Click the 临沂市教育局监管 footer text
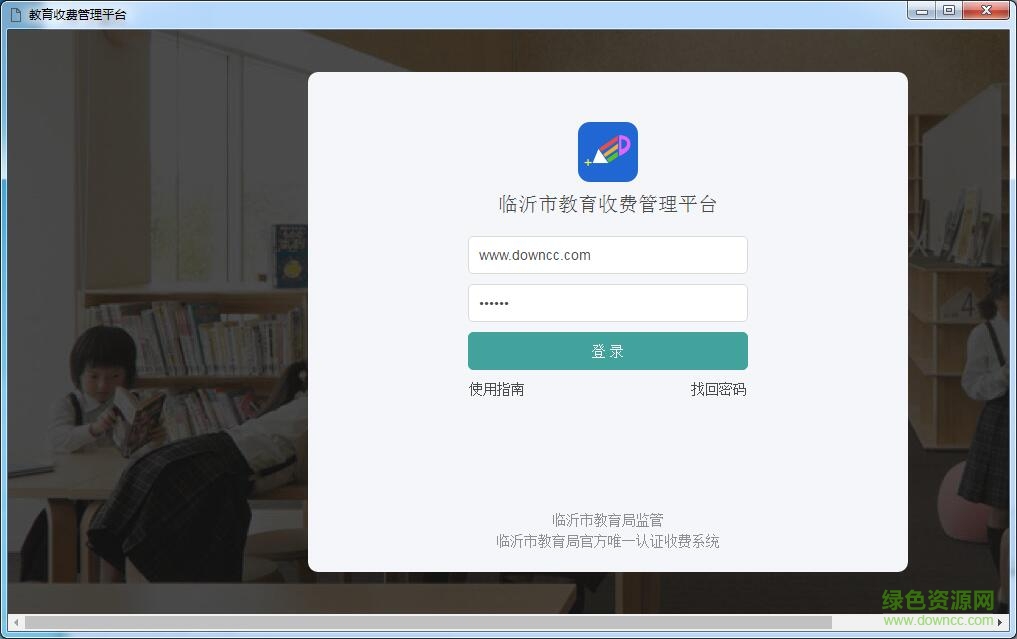1017x639 pixels. pos(607,520)
